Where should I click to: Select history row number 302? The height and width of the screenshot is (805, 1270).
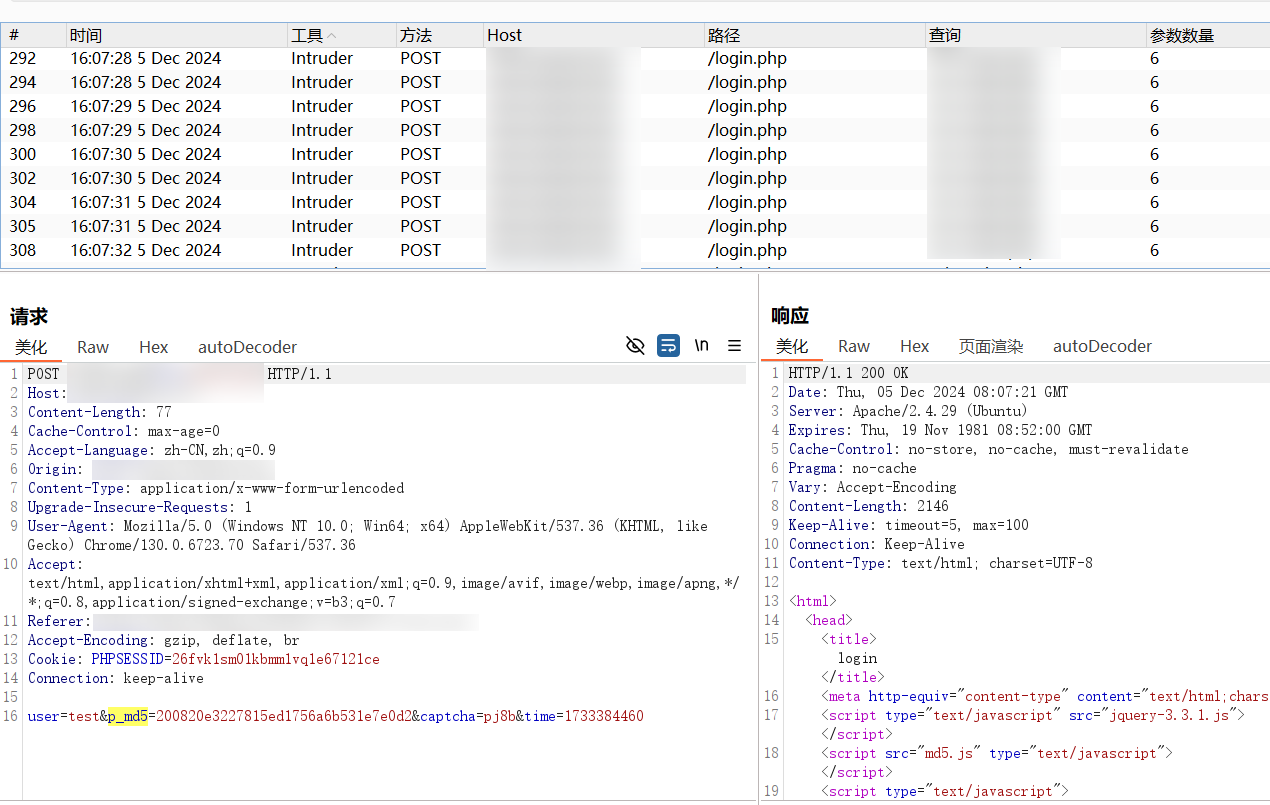[x=635, y=178]
